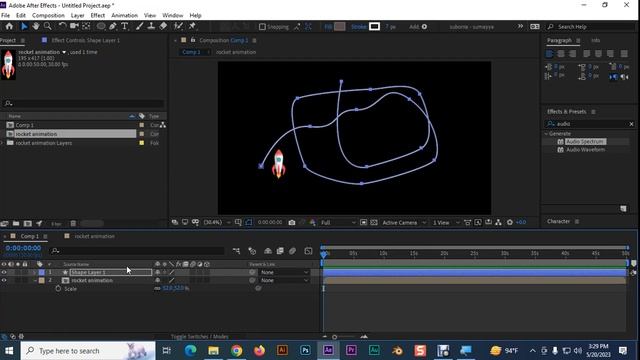Click the Composition Mini-Flowchart timeline icon
The height and width of the screenshot is (360, 640).
point(236,251)
